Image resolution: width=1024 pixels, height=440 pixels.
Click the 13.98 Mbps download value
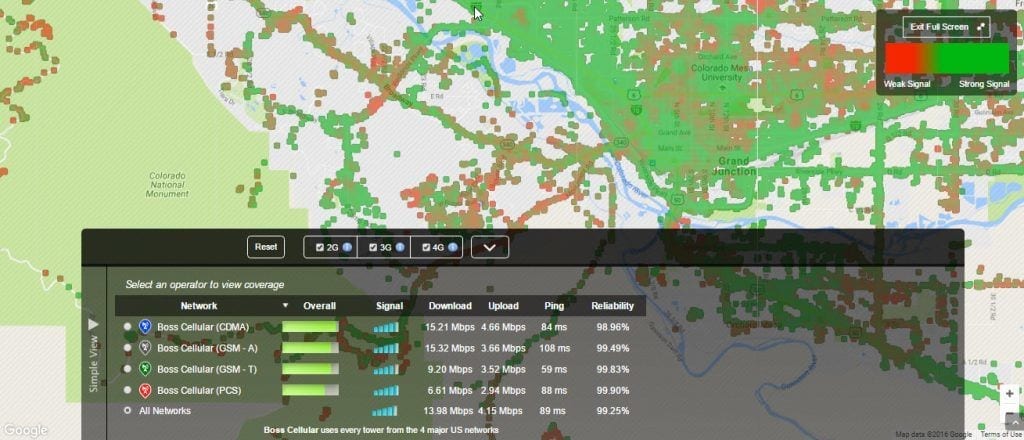click(449, 411)
